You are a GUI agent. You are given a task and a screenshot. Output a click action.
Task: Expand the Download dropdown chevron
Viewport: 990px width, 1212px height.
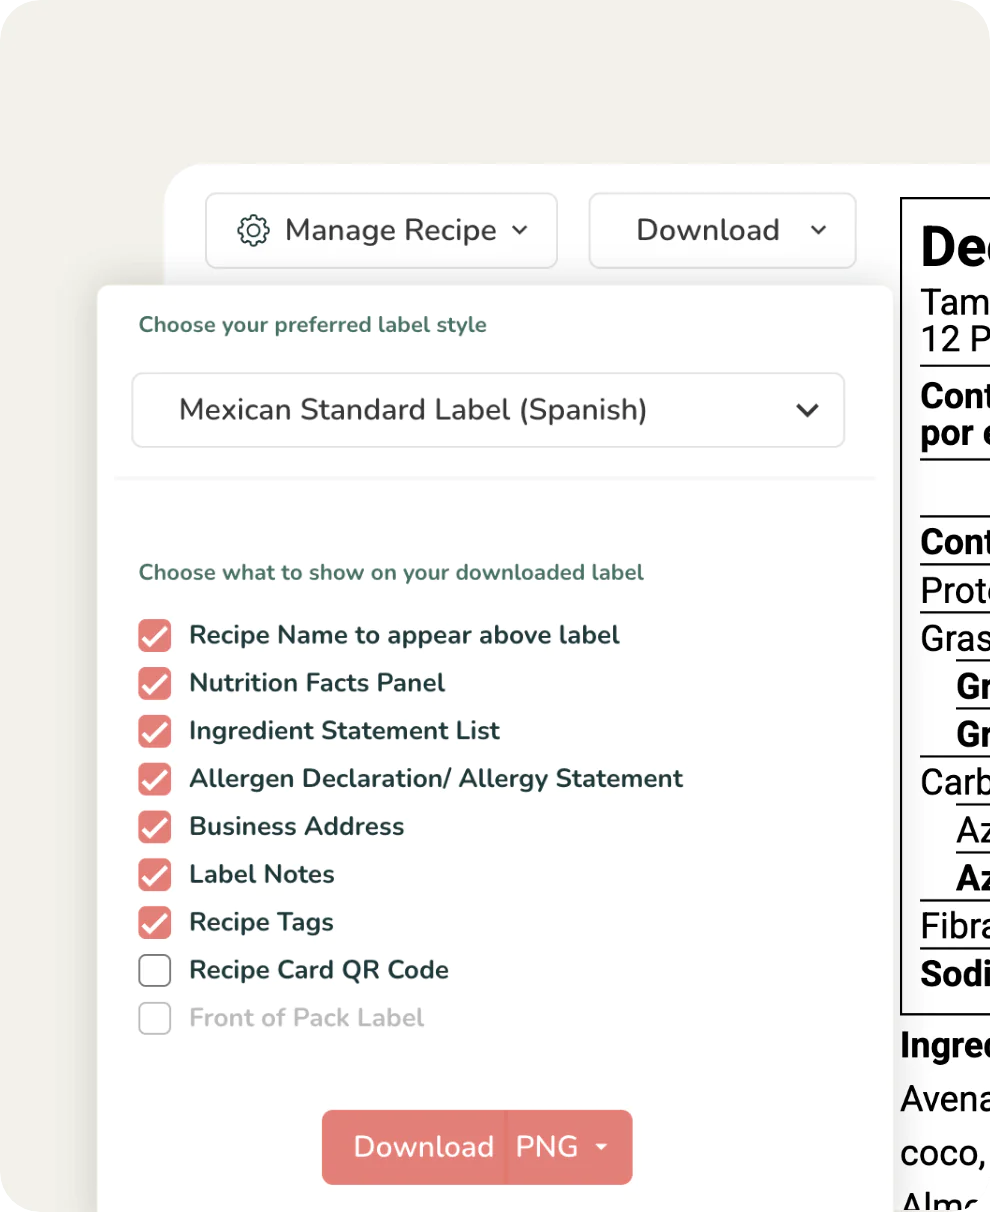click(819, 230)
